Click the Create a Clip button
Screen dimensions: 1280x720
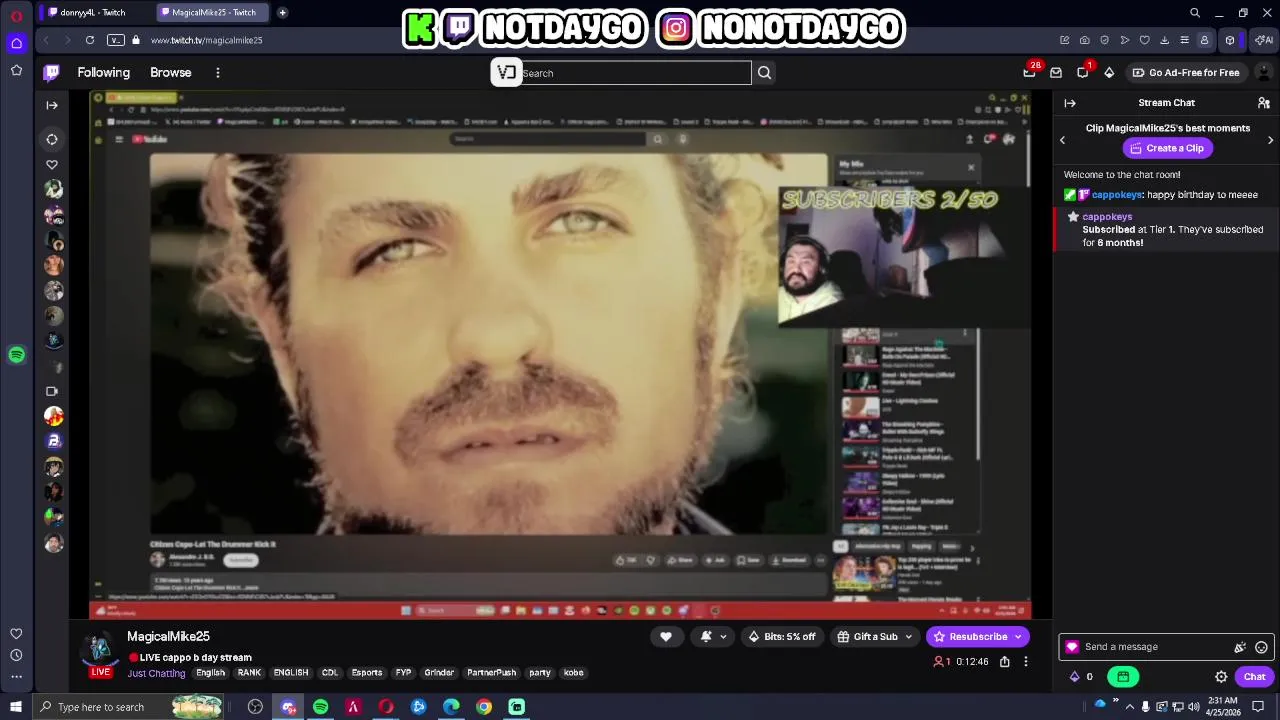coord(1166,148)
